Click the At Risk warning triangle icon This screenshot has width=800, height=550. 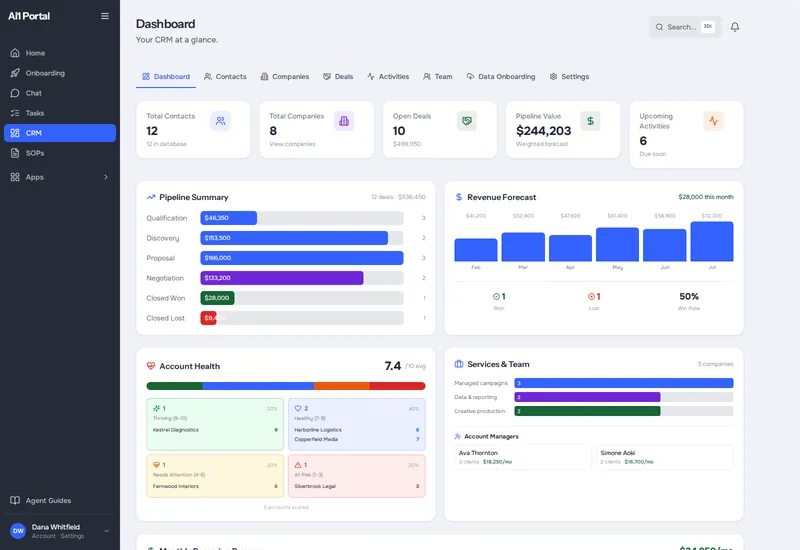(x=298, y=465)
